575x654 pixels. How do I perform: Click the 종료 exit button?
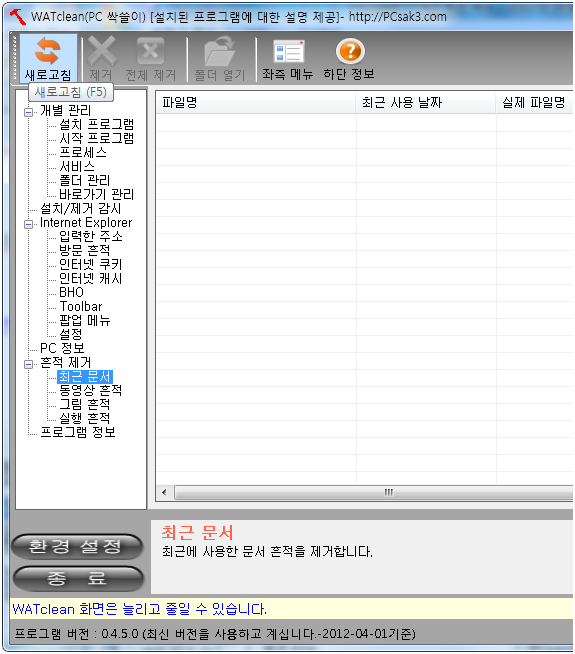(78, 579)
